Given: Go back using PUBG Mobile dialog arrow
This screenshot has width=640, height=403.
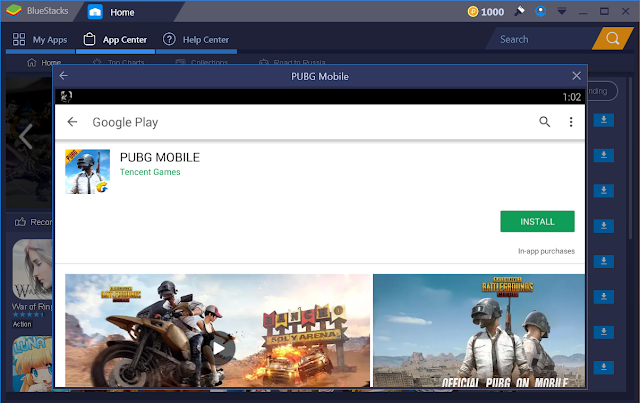Looking at the screenshot, I should [x=63, y=76].
